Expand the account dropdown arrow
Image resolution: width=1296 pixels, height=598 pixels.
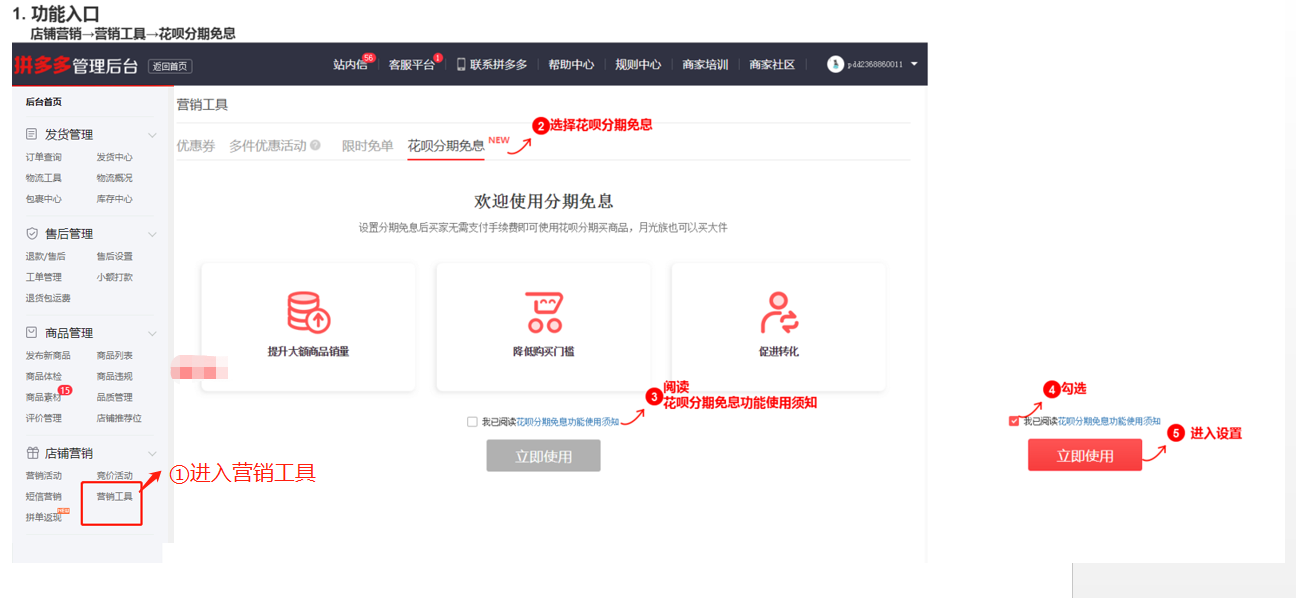tap(914, 64)
